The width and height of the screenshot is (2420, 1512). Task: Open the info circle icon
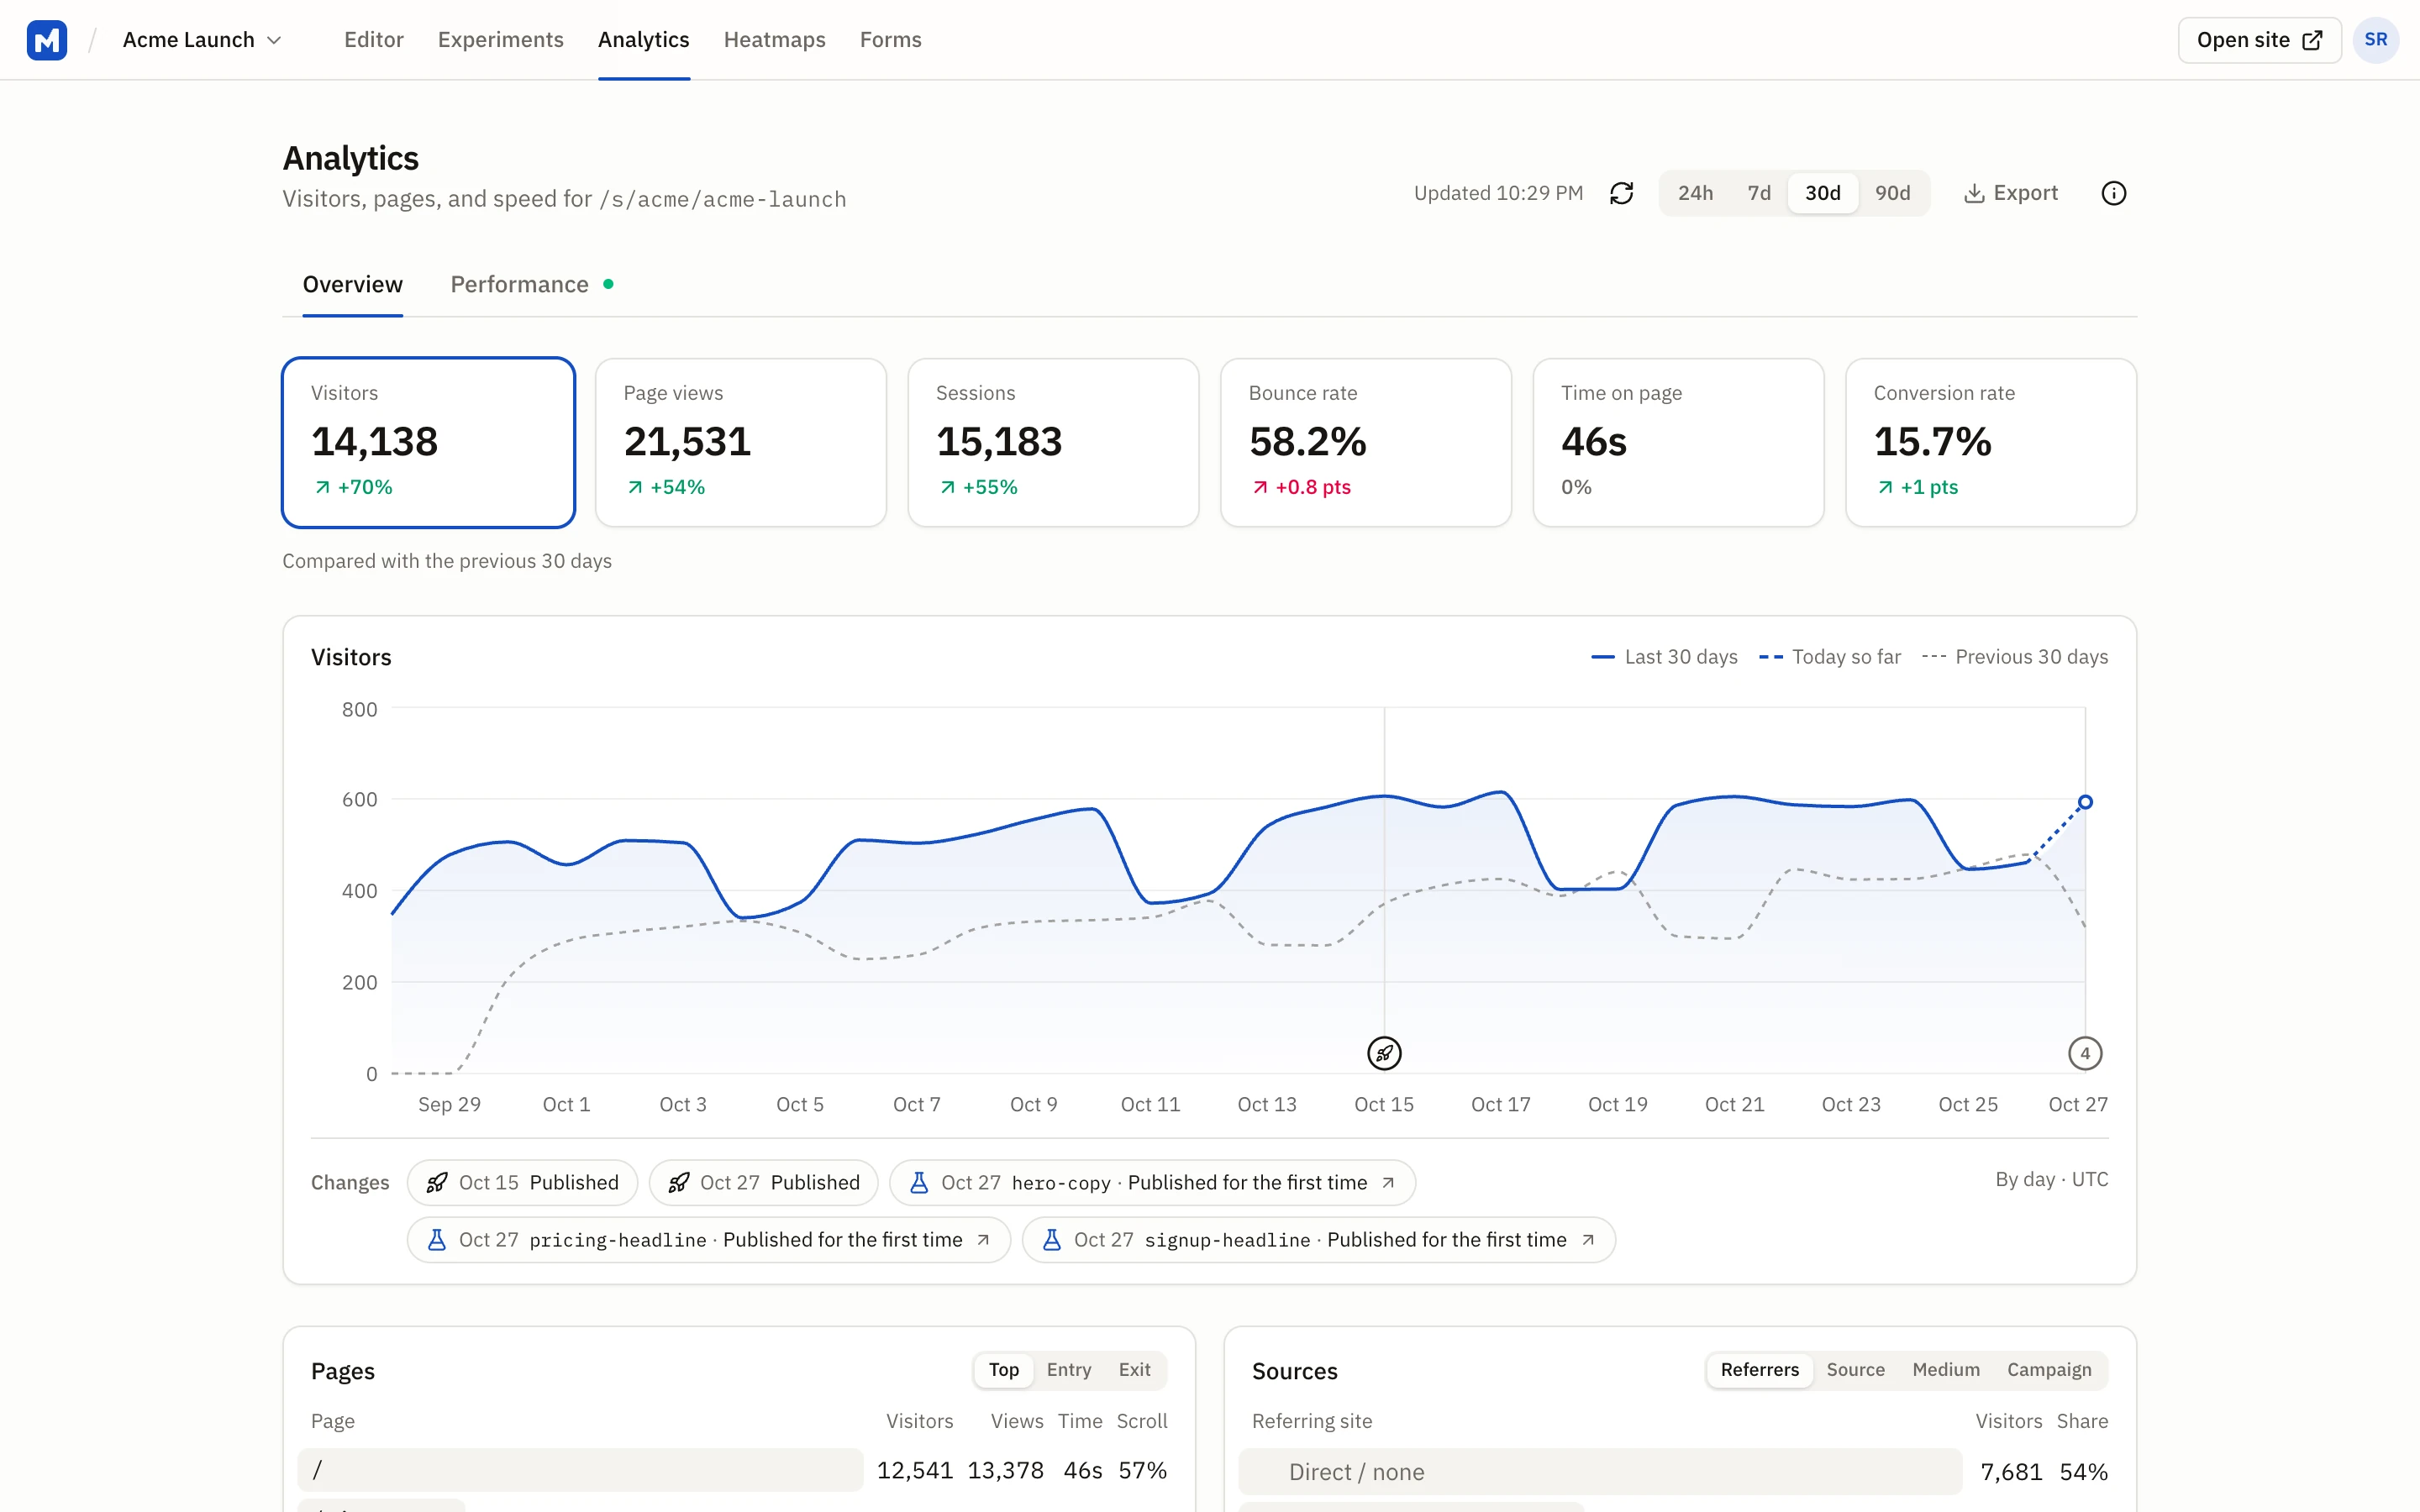(x=2113, y=193)
